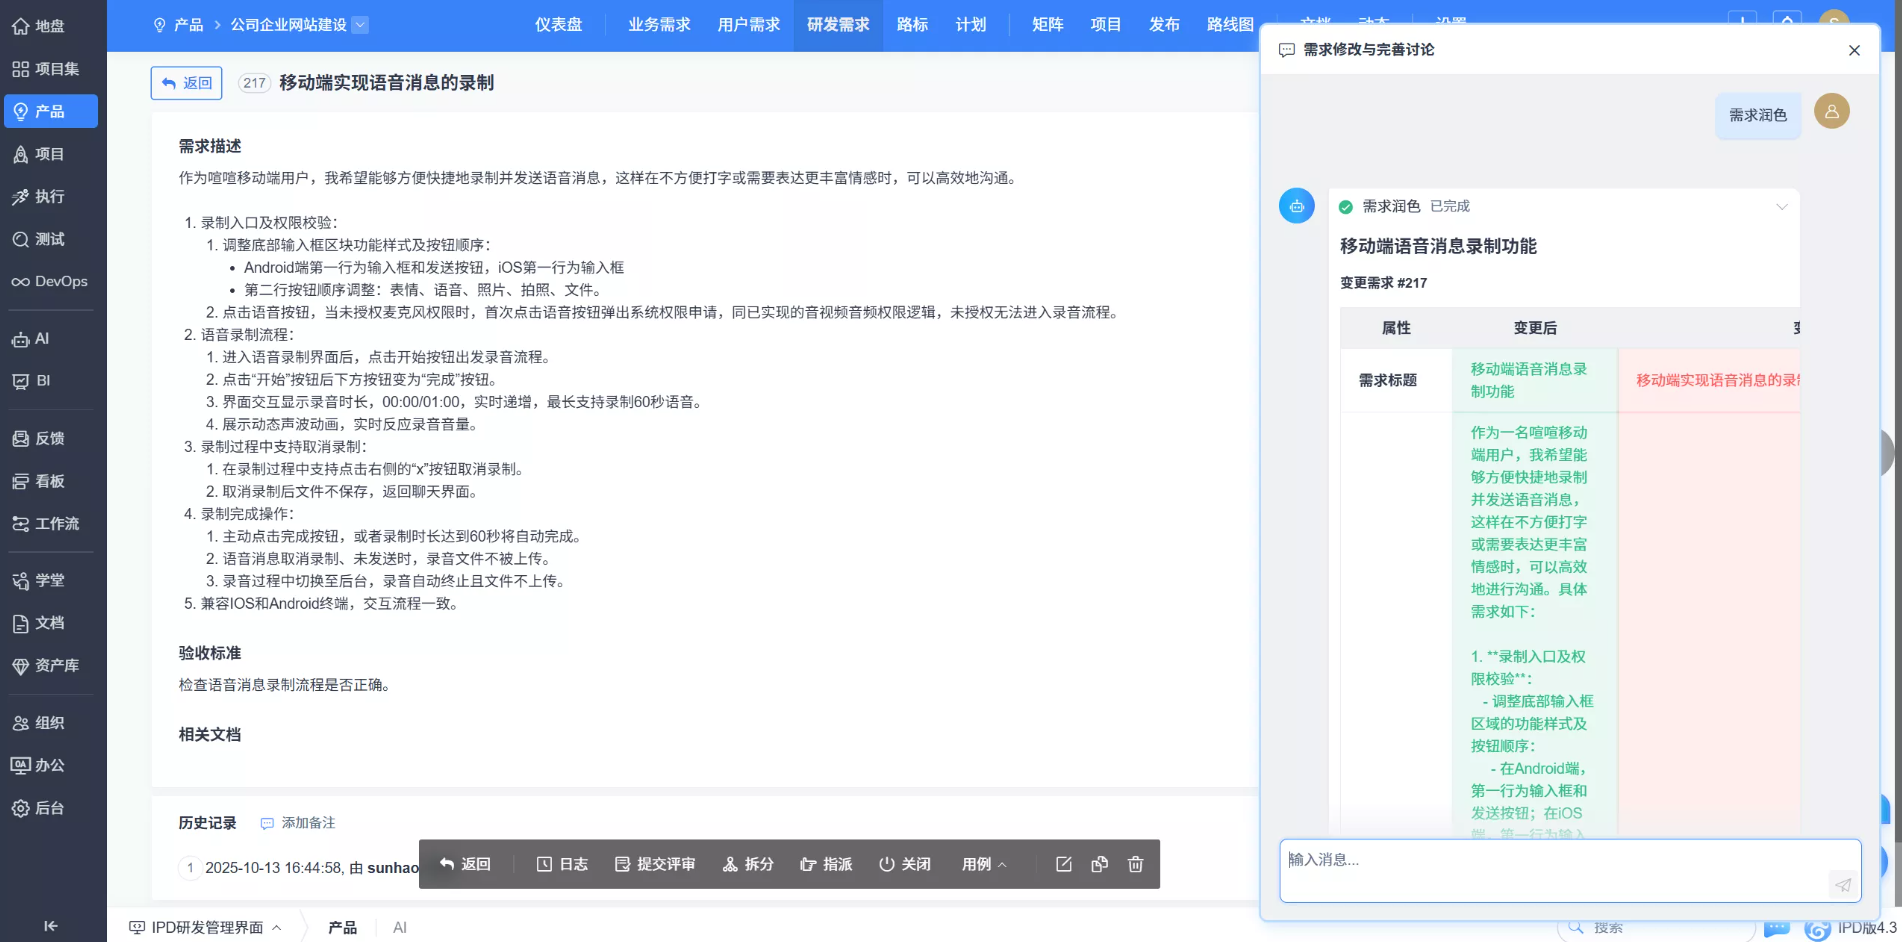
Task: Click the 关闭 power icon in the toolbar
Action: [x=903, y=864]
